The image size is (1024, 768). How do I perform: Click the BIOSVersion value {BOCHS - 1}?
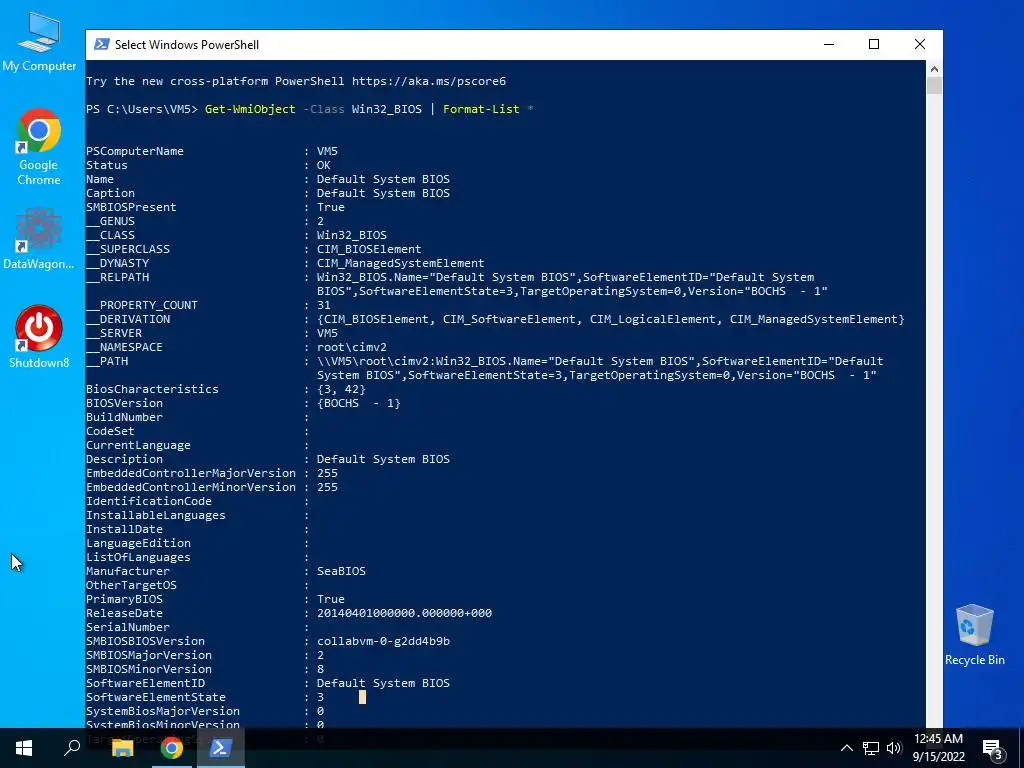[359, 403]
